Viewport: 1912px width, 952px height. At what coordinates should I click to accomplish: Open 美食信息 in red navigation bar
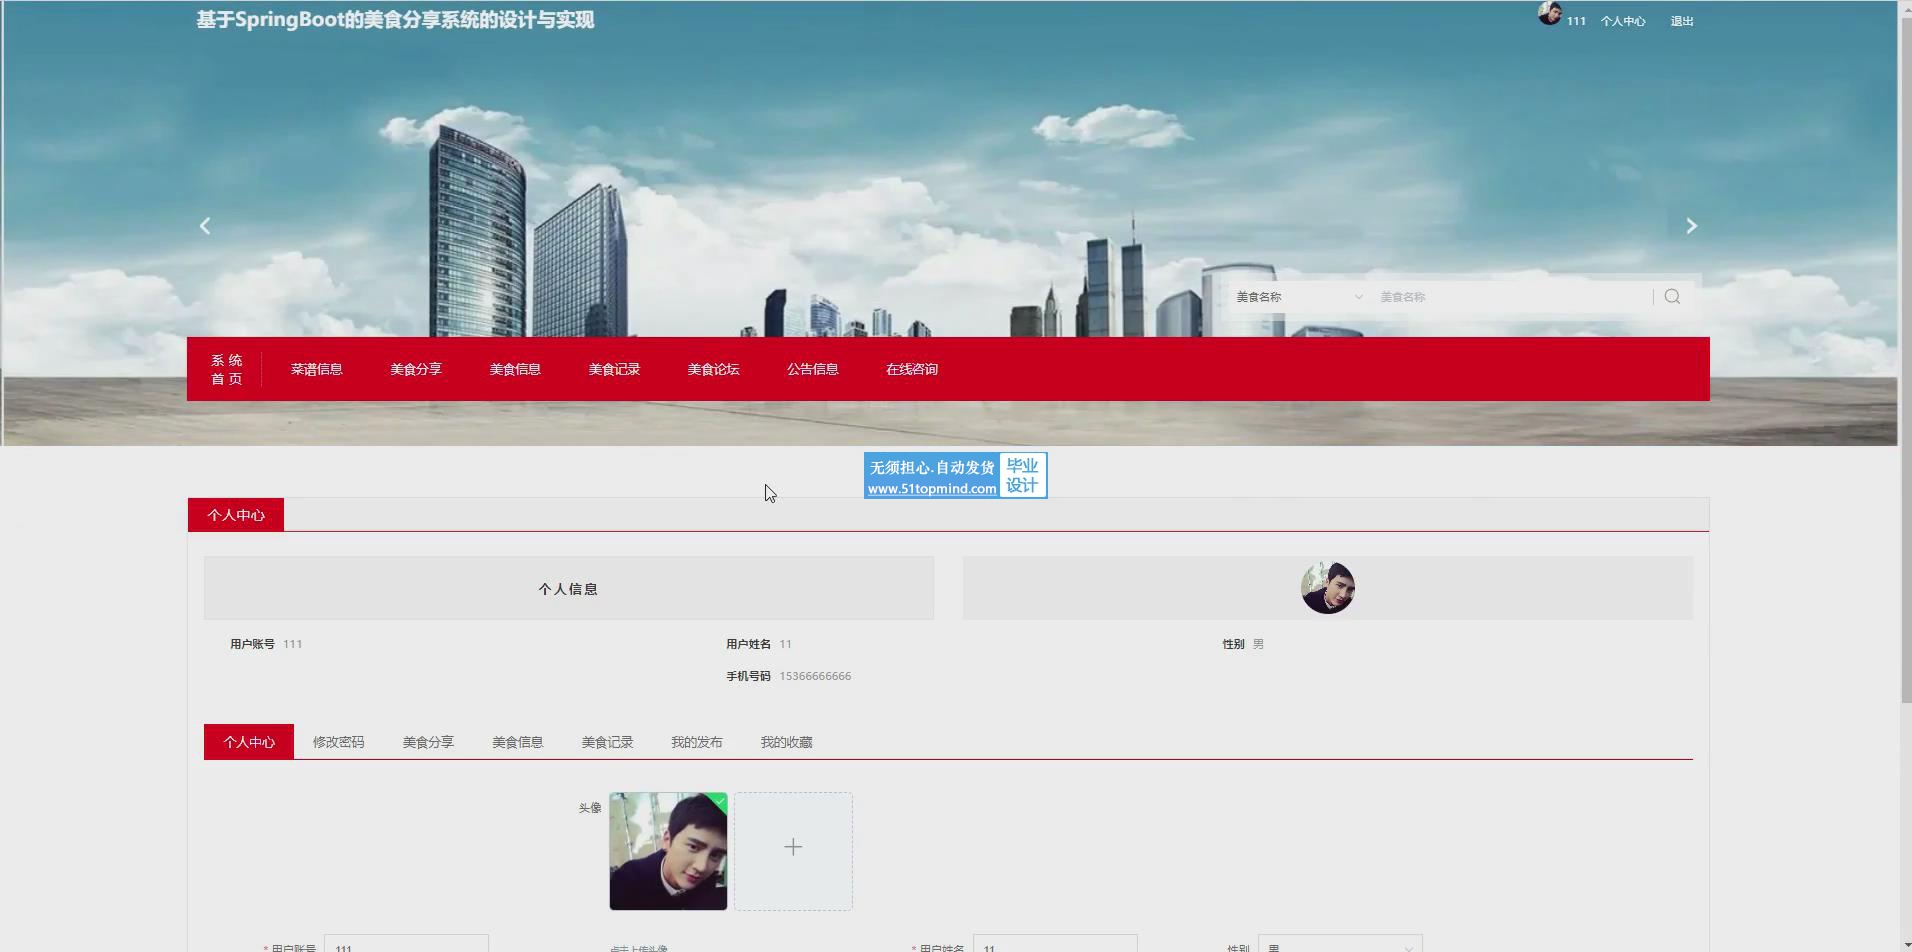coord(515,369)
